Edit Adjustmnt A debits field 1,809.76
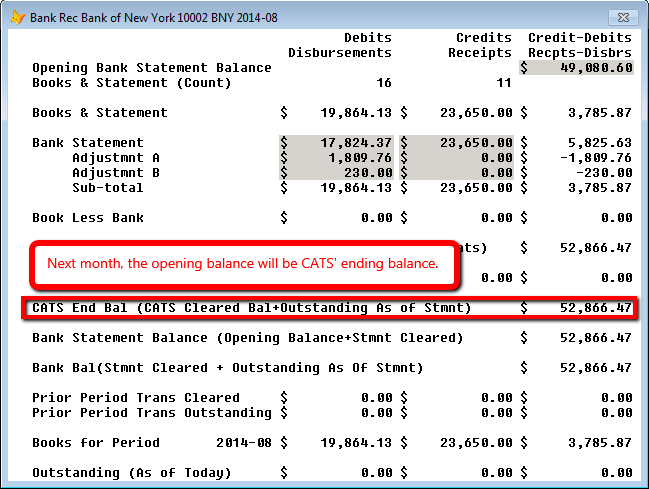The height and width of the screenshot is (489, 649). pyautogui.click(x=336, y=157)
